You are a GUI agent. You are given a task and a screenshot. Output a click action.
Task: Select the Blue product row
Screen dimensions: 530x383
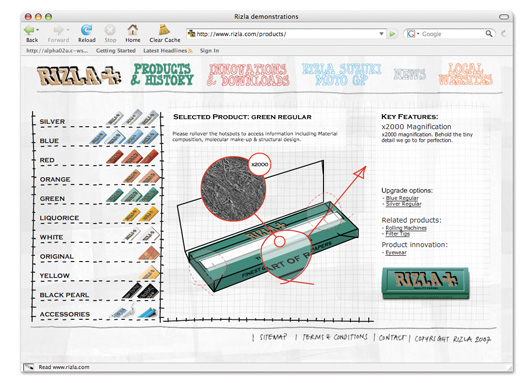tap(96, 139)
